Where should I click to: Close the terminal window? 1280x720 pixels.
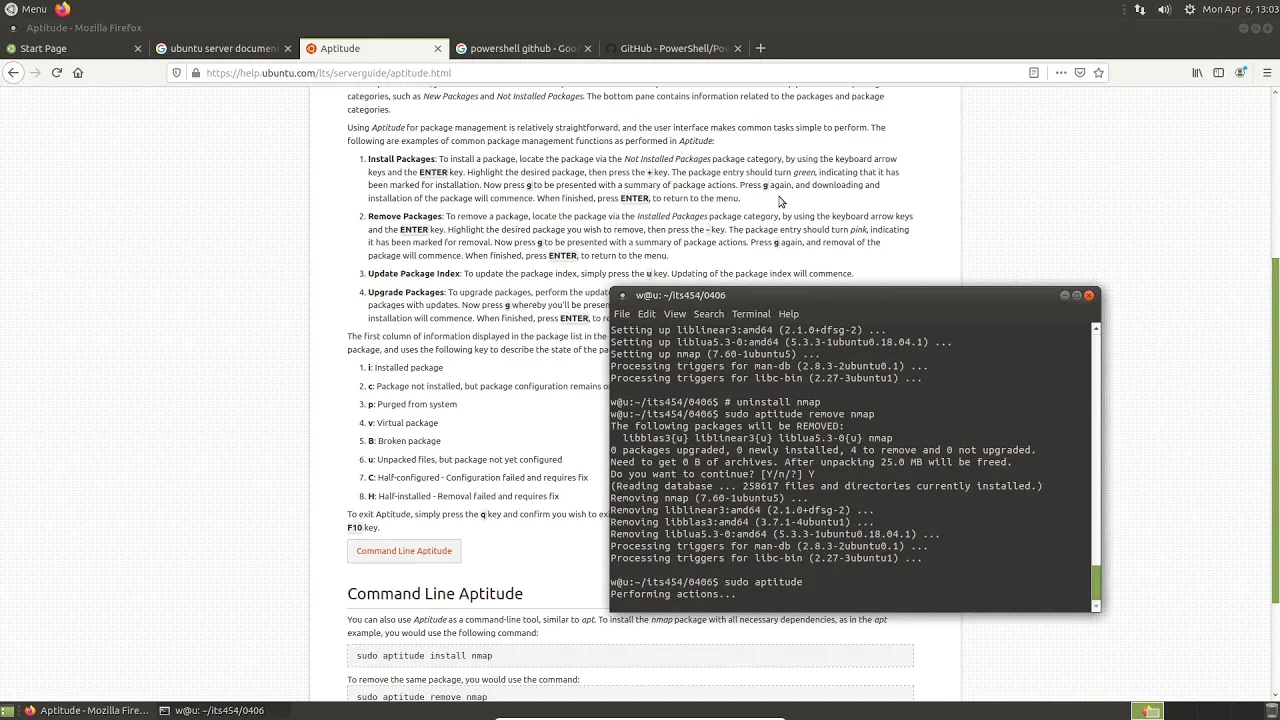[x=1089, y=295]
